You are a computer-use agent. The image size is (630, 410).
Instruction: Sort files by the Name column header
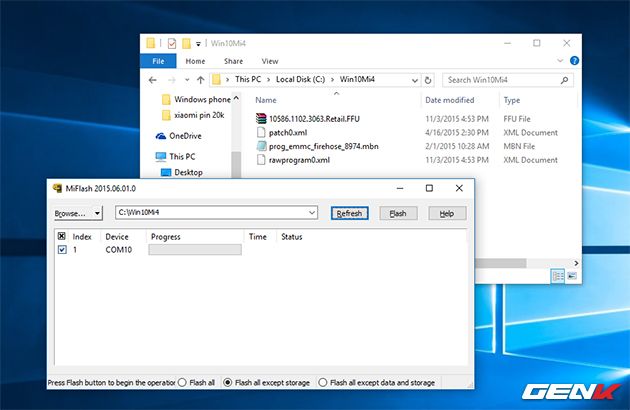pos(266,100)
